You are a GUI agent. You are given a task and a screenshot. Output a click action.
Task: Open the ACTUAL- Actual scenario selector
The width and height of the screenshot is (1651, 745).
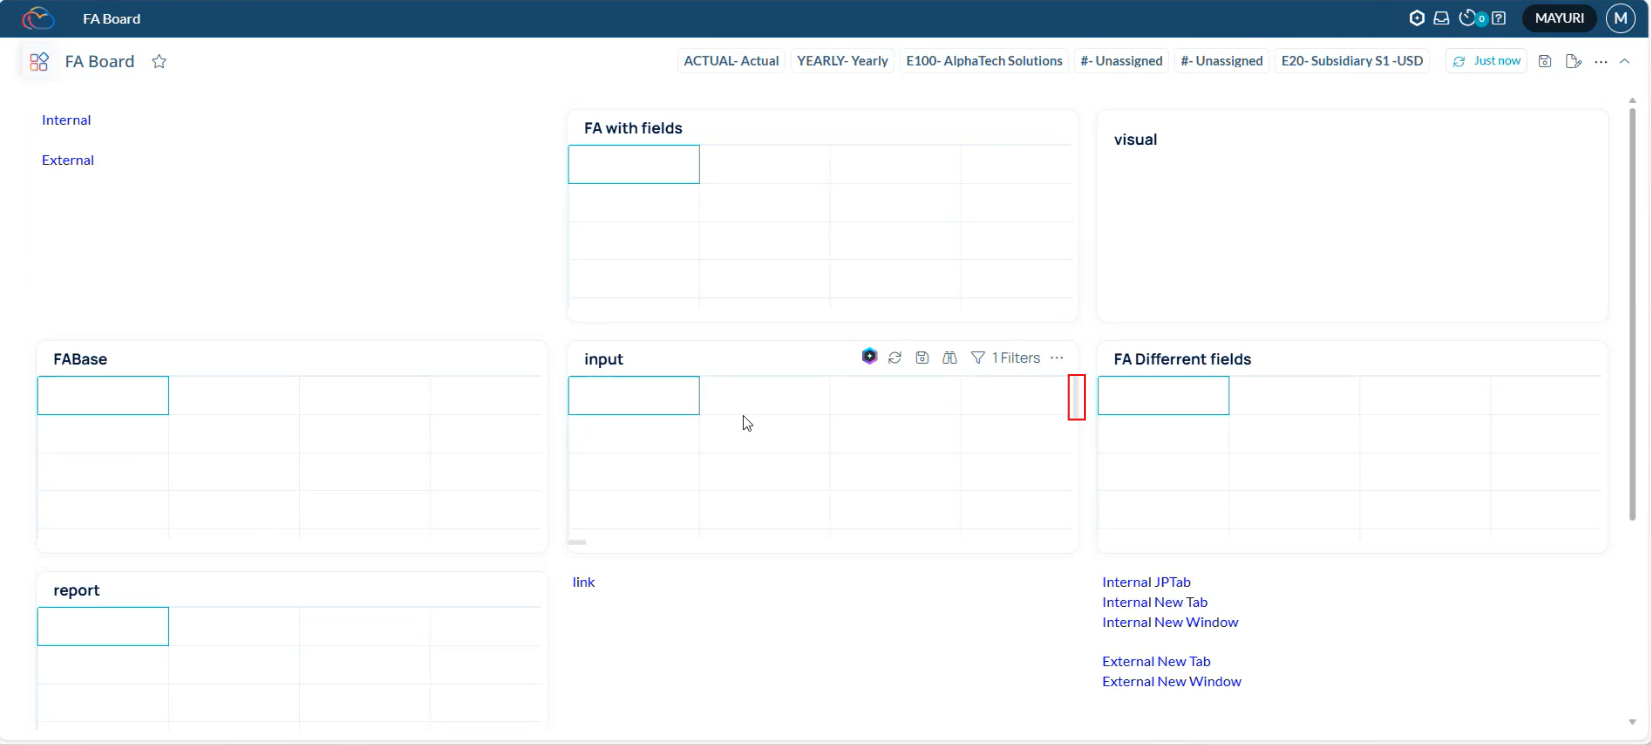tap(731, 61)
